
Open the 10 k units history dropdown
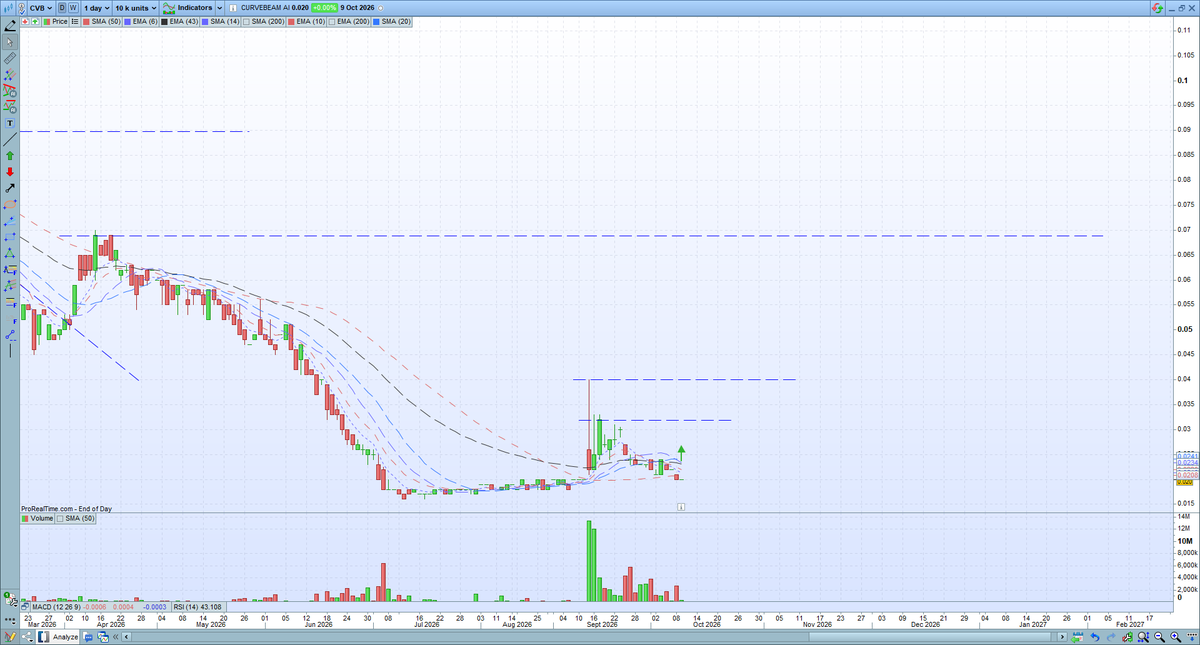coord(135,8)
